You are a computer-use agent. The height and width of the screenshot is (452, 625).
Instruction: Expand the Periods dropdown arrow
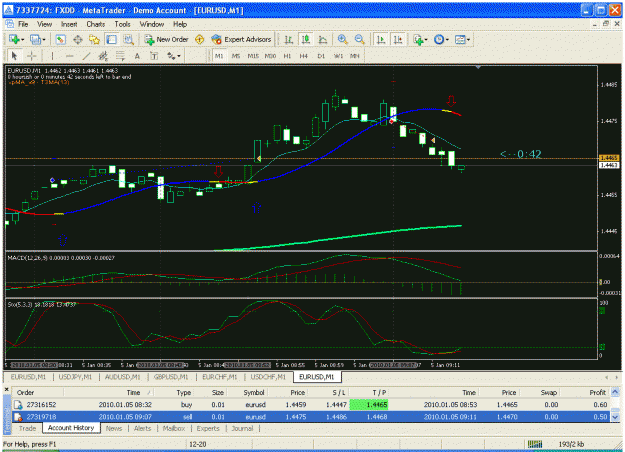(x=447, y=39)
